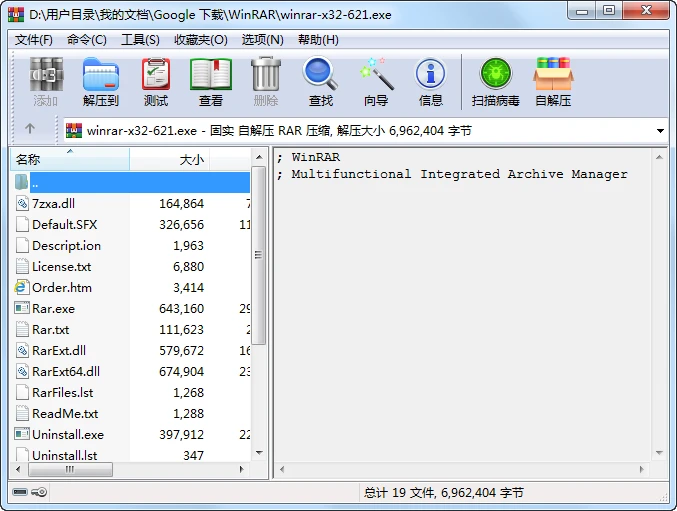Click the disk drive icon in status bar
The height and width of the screenshot is (511, 677).
coord(20,492)
